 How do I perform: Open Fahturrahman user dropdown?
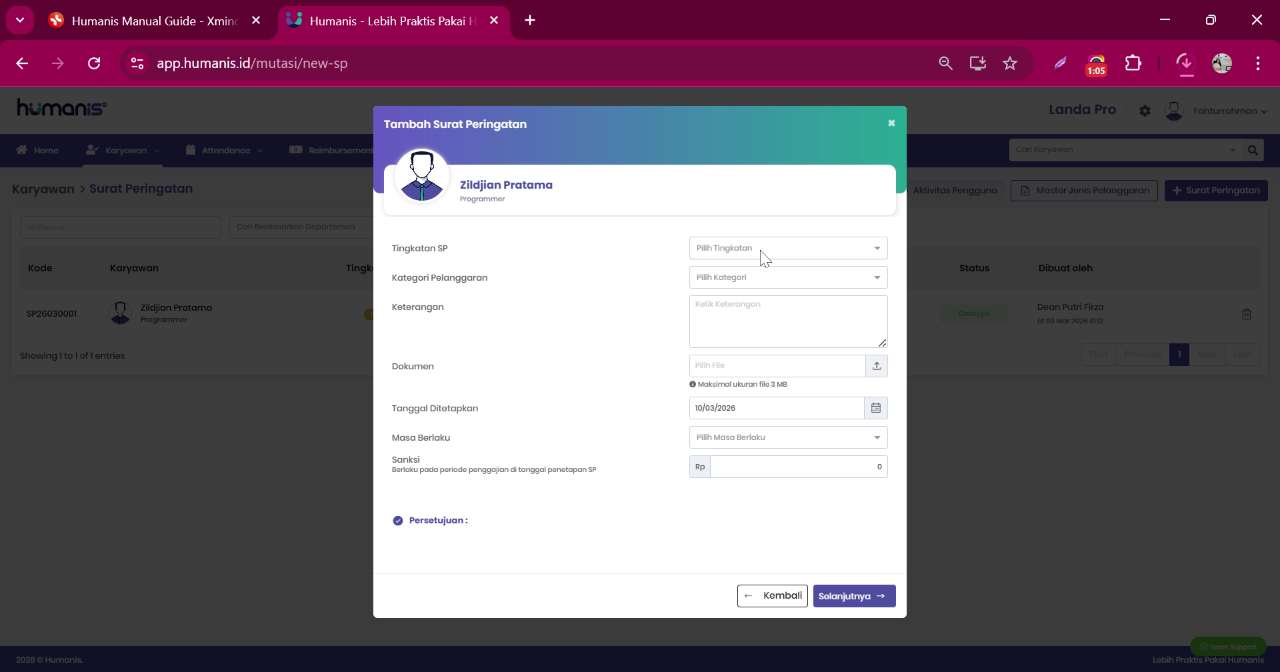coord(1217,111)
